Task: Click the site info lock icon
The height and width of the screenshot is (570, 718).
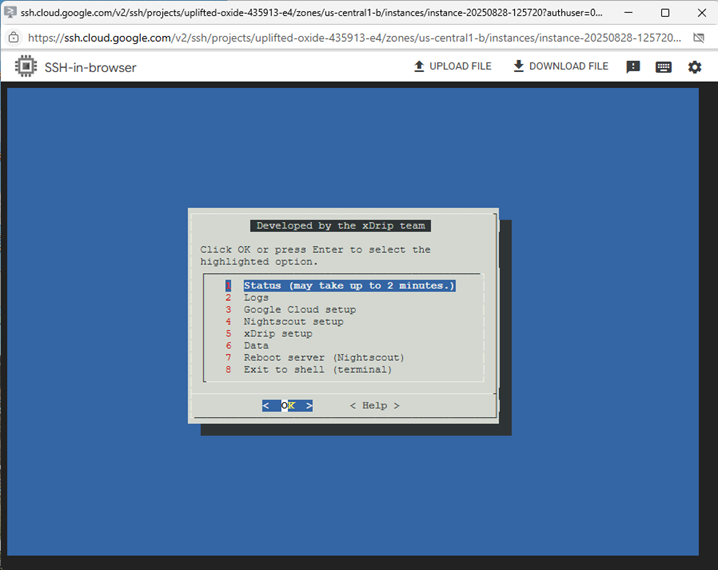Action: (x=14, y=38)
